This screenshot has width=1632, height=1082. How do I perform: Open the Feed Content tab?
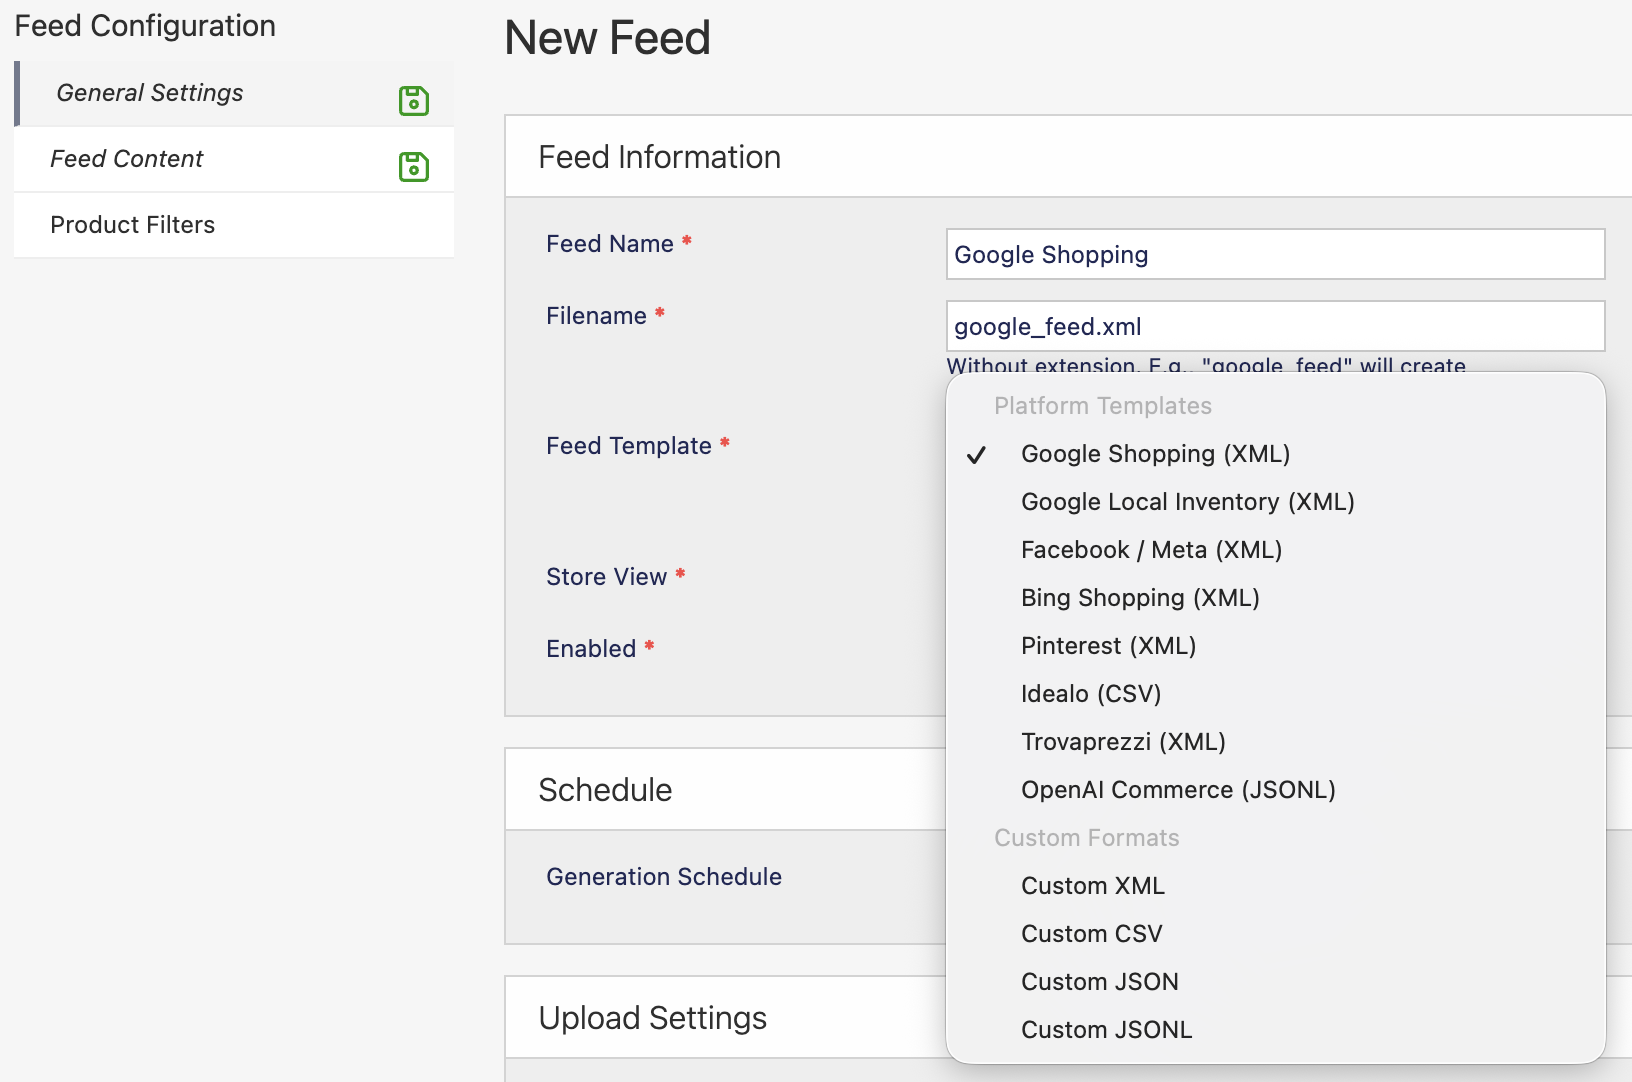tap(234, 159)
